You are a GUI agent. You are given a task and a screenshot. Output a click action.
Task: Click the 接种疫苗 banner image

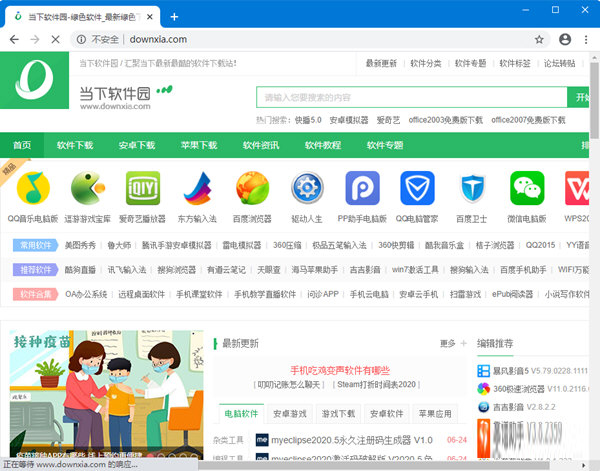pos(106,395)
